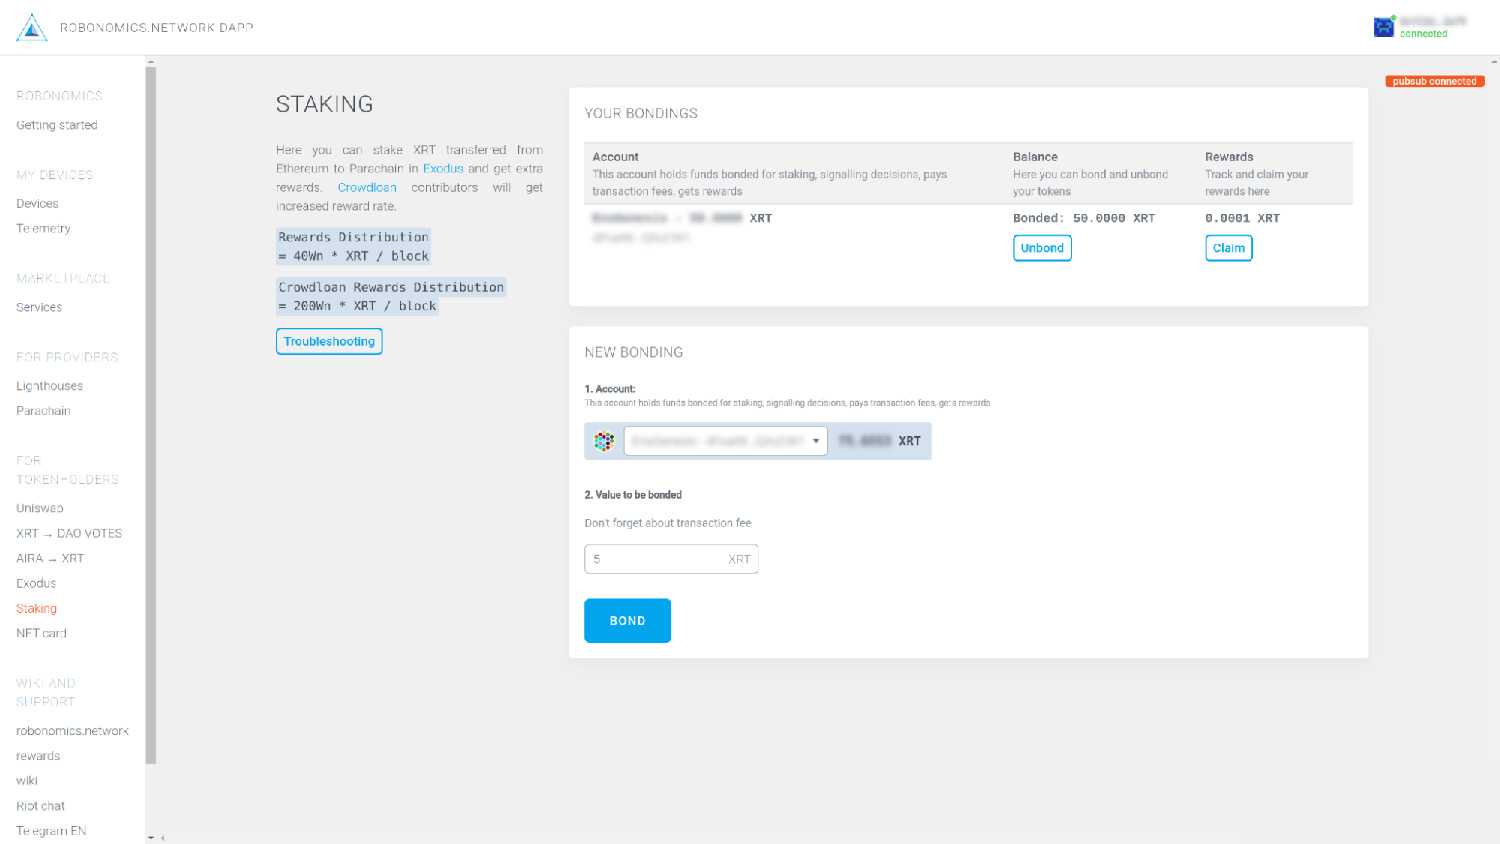Click the orange pubsub connected badge
This screenshot has height=844, width=1500.
point(1434,81)
